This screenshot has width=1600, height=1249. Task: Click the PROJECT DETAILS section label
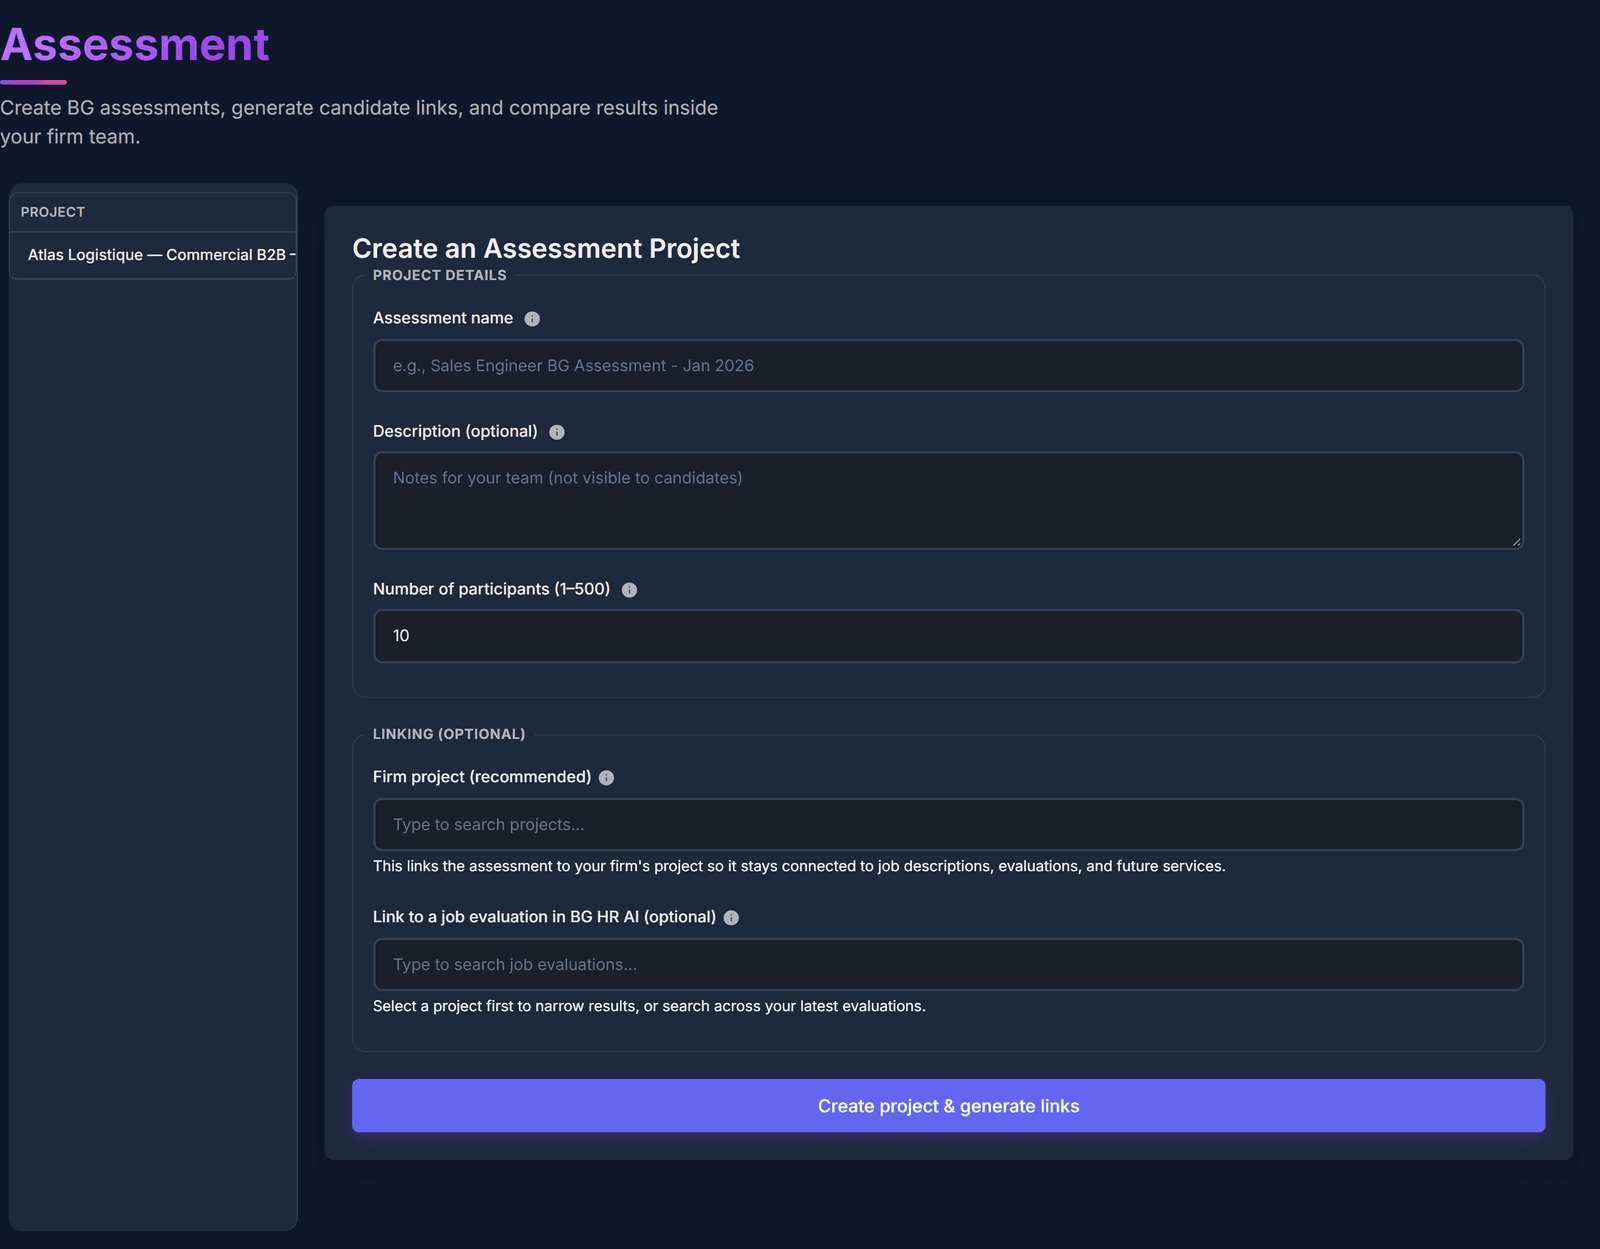tap(440, 275)
